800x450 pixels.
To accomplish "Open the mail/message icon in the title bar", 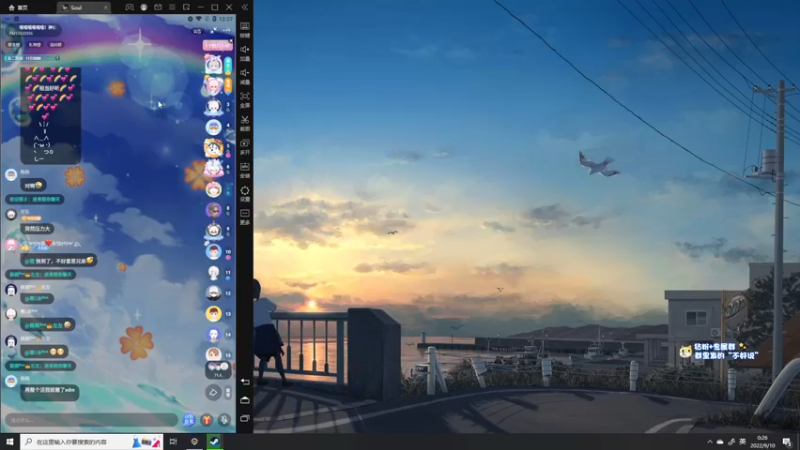I will tap(158, 7).
